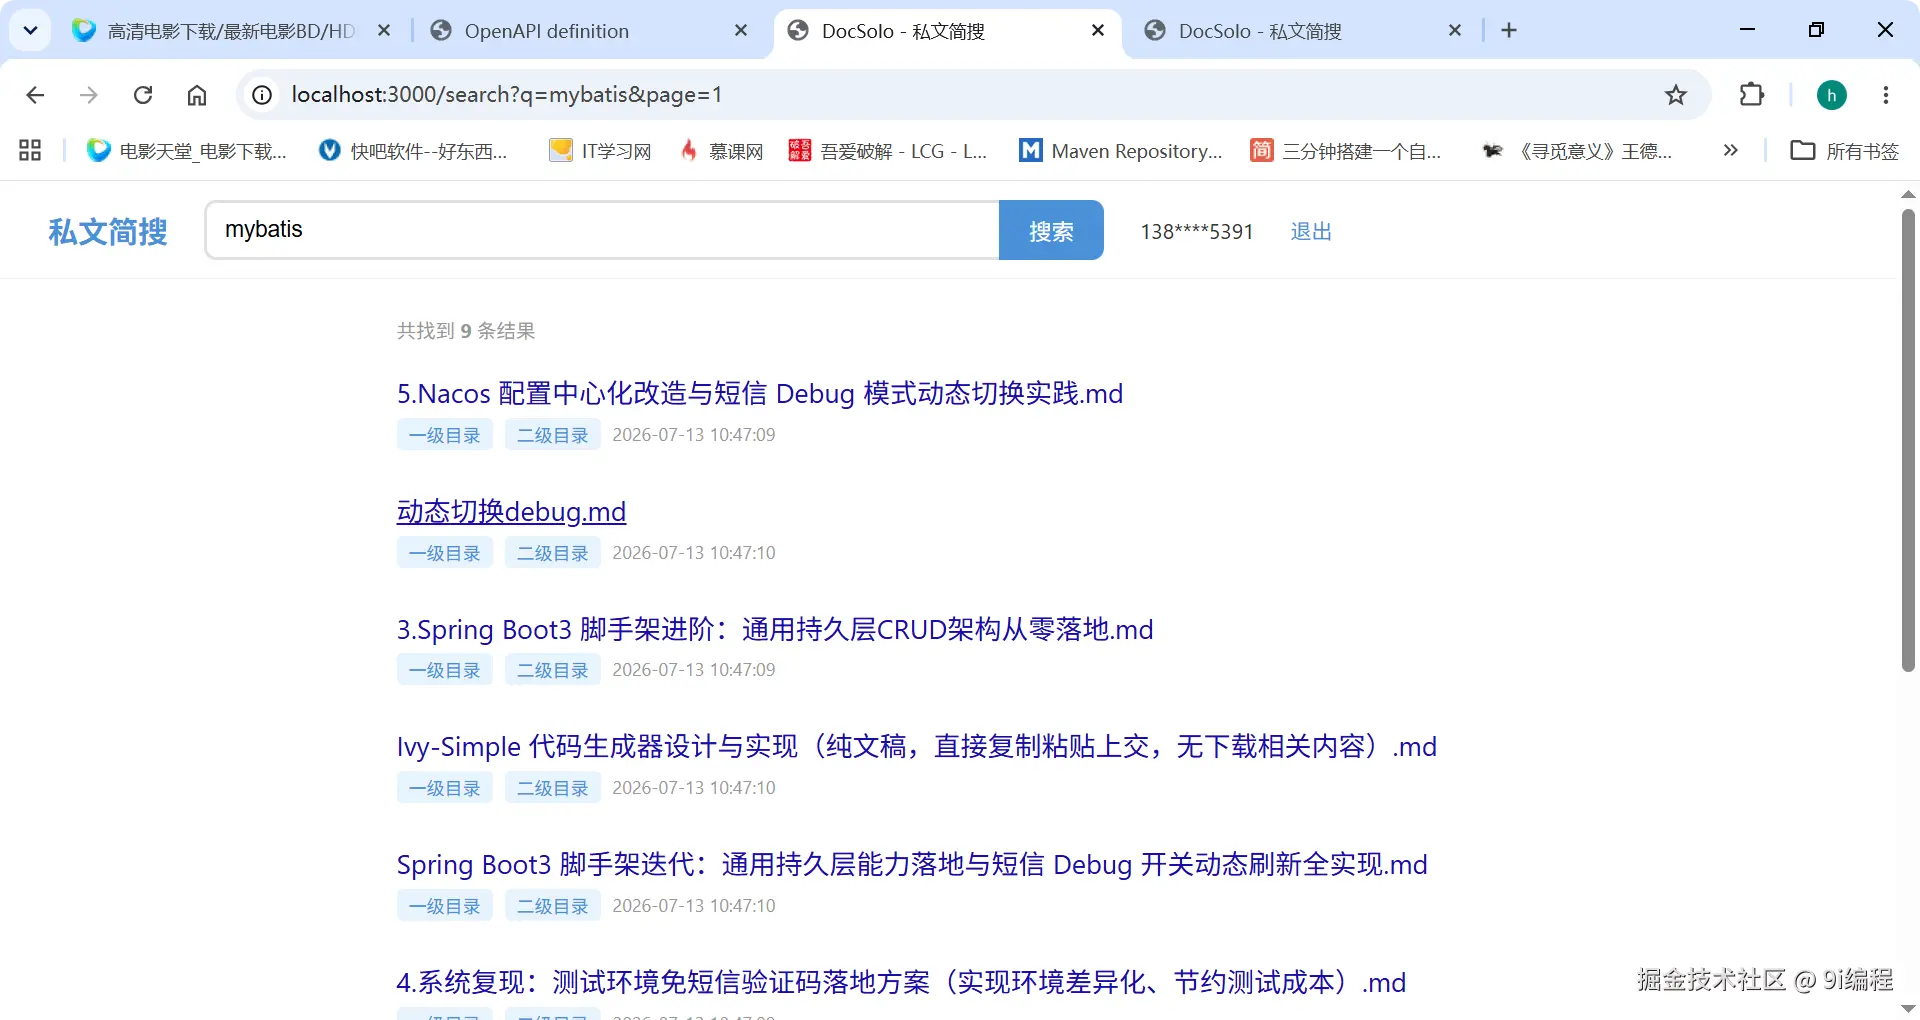This screenshot has width=1920, height=1020.
Task: Open the 《寻觅意义》 bookmark
Action: pos(1577,151)
